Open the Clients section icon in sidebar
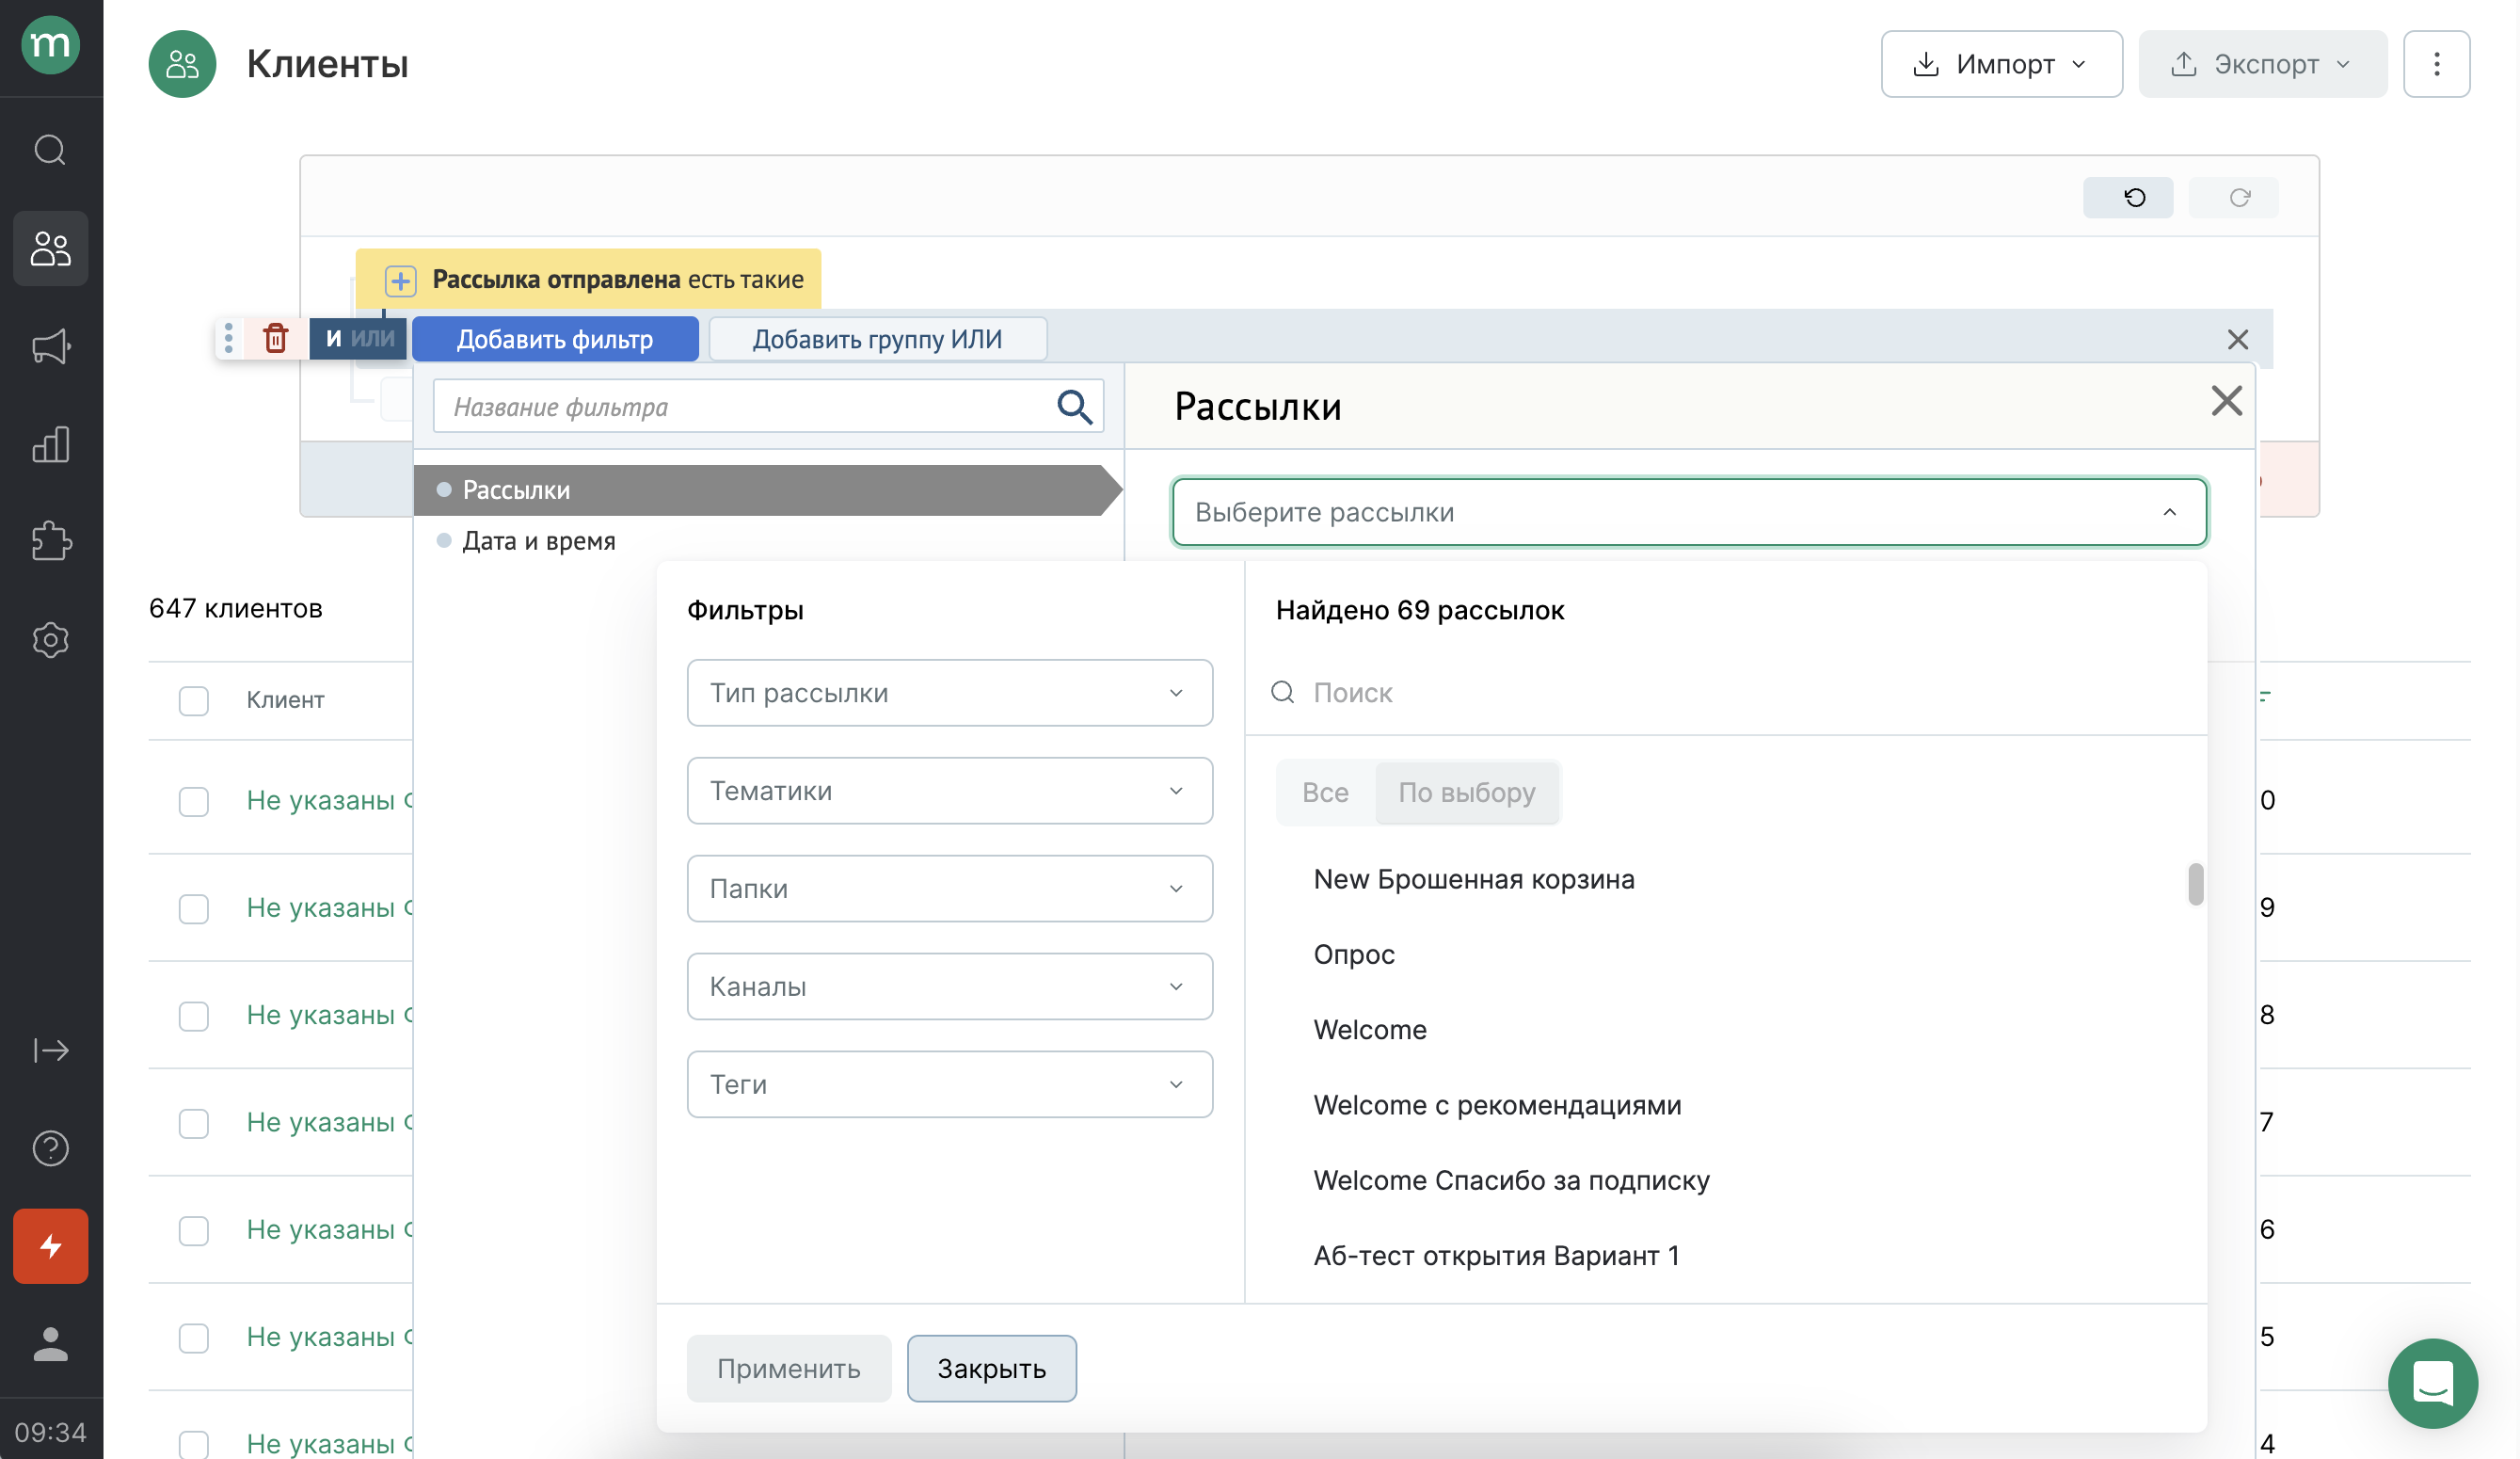The height and width of the screenshot is (1459, 2520). point(50,248)
